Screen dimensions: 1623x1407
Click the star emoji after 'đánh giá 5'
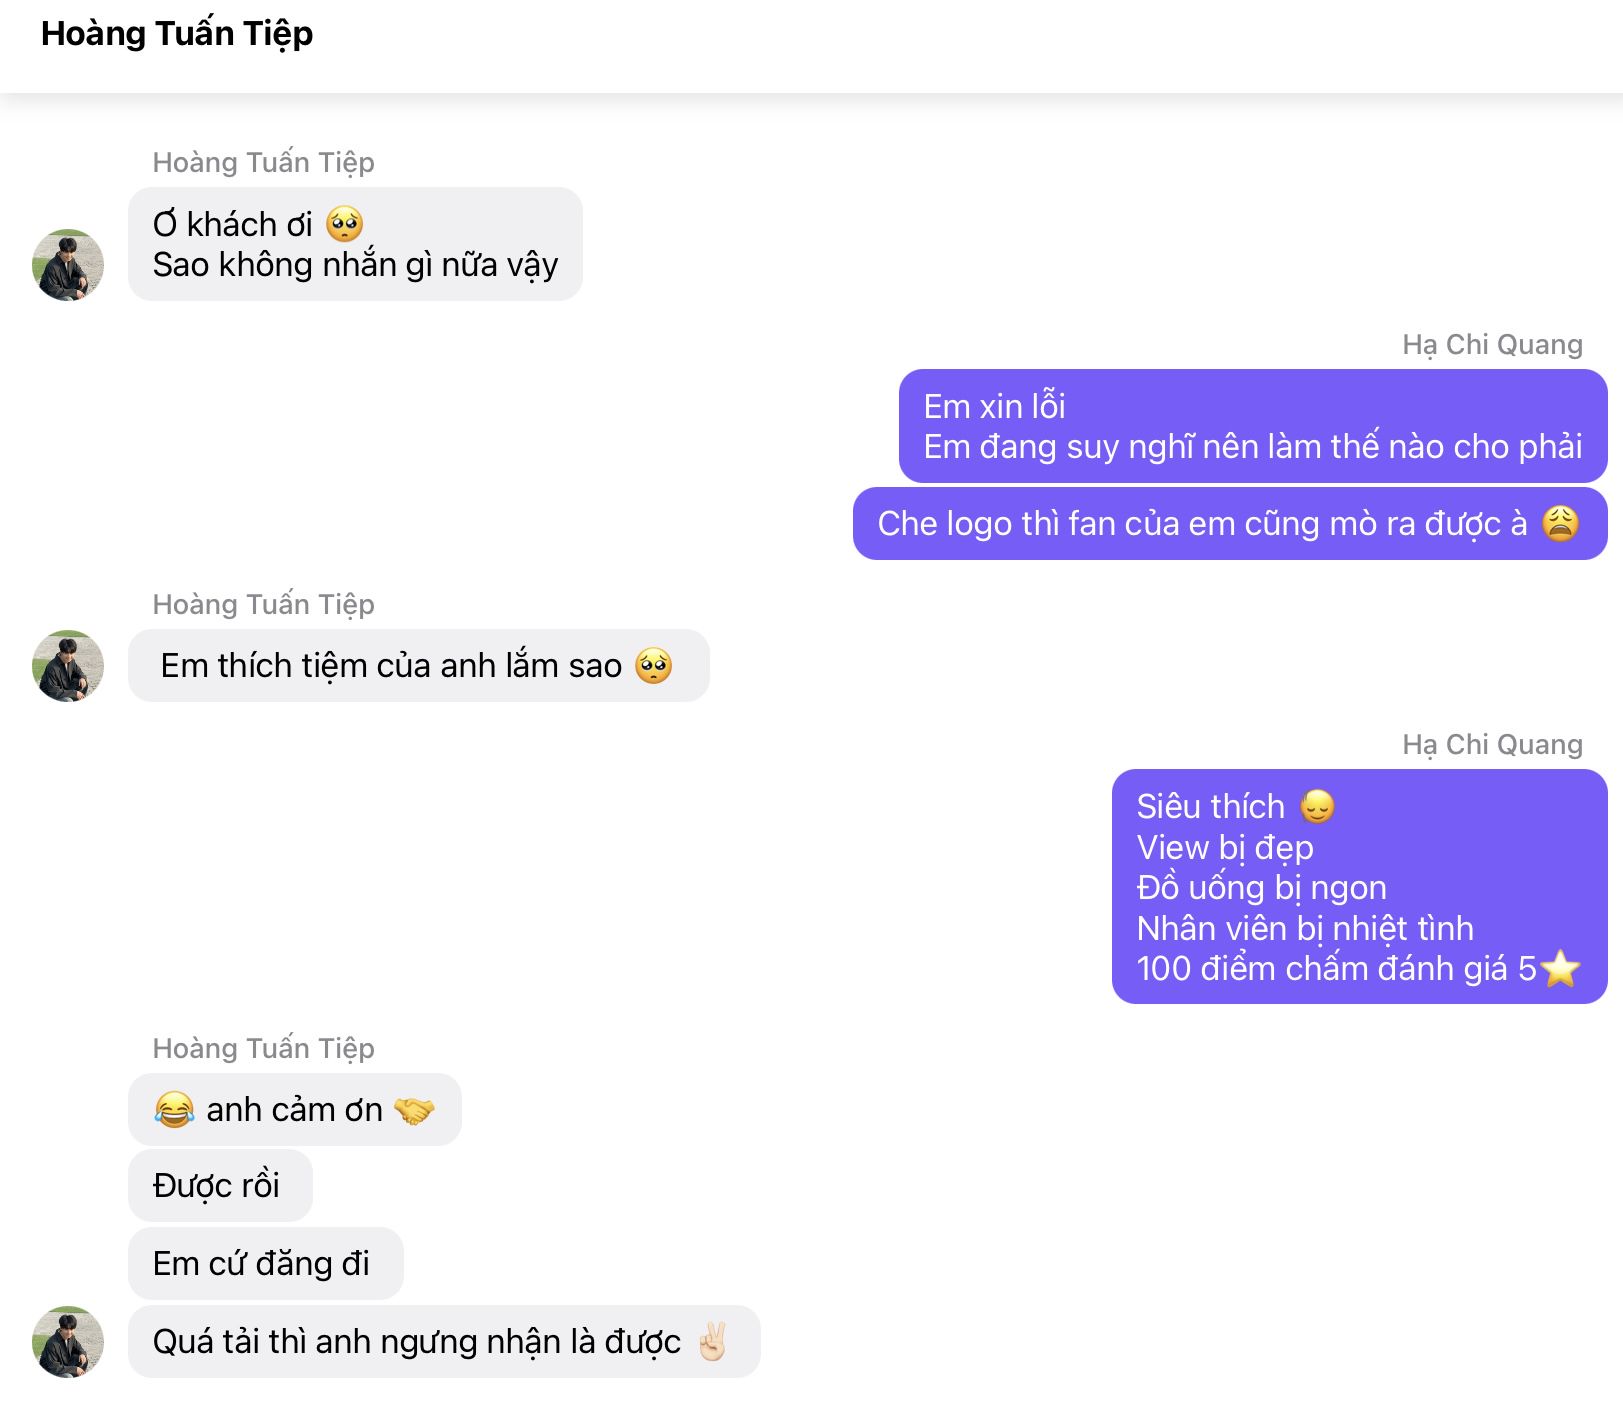click(x=1560, y=969)
